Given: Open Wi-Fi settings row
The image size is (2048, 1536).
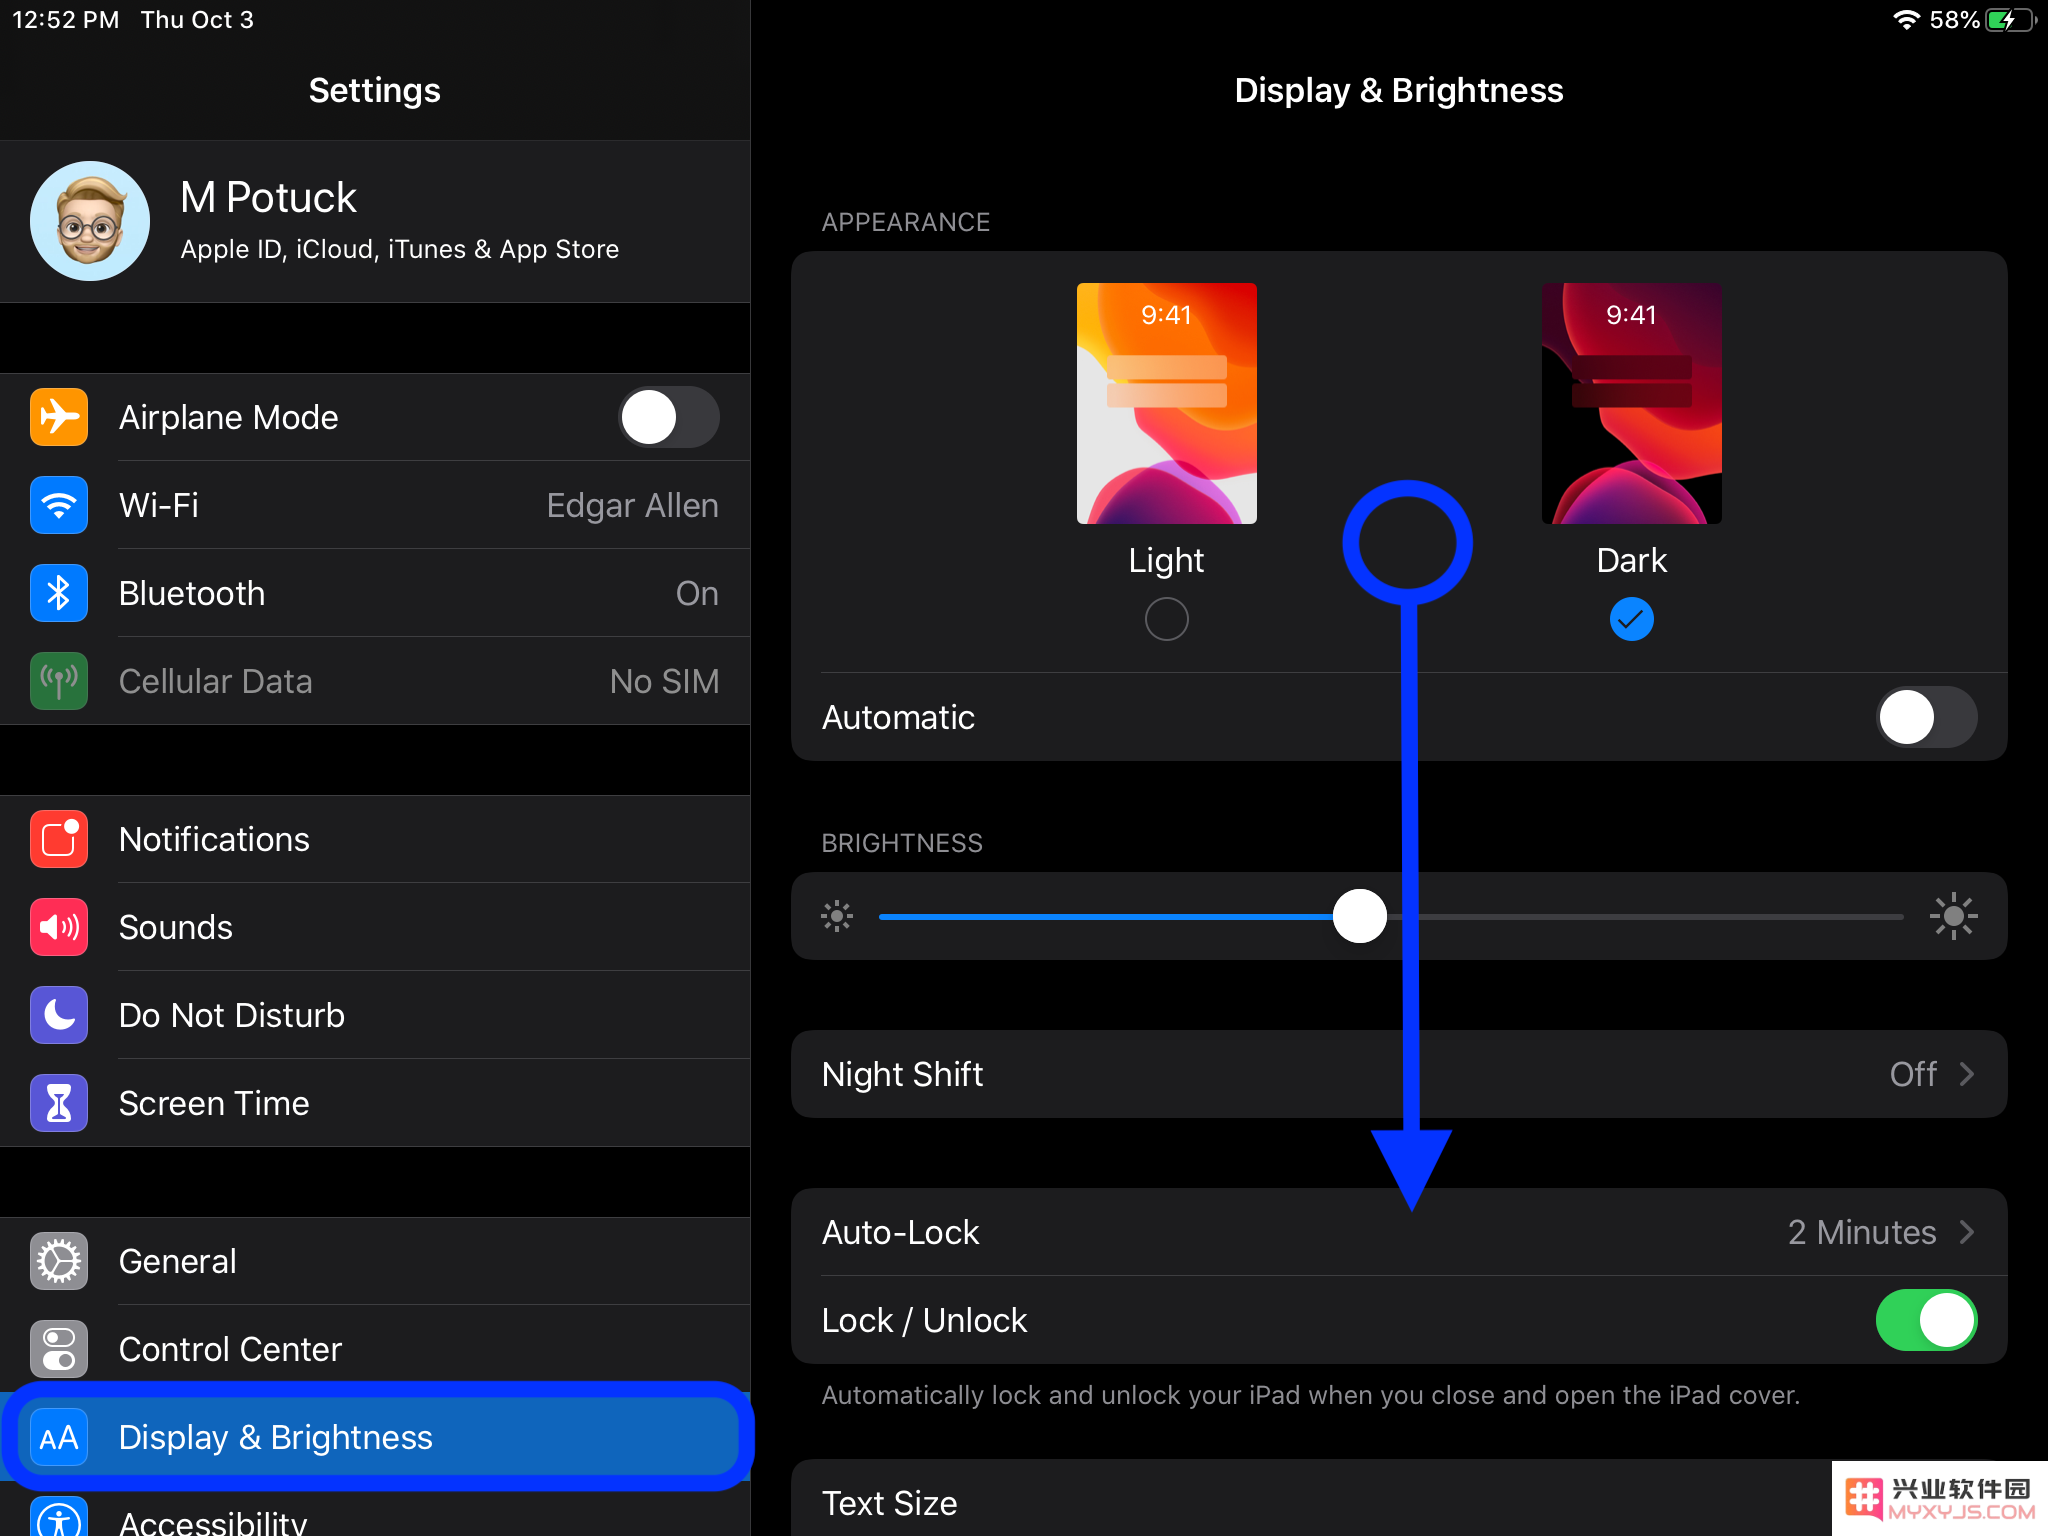Looking at the screenshot, I should point(375,505).
